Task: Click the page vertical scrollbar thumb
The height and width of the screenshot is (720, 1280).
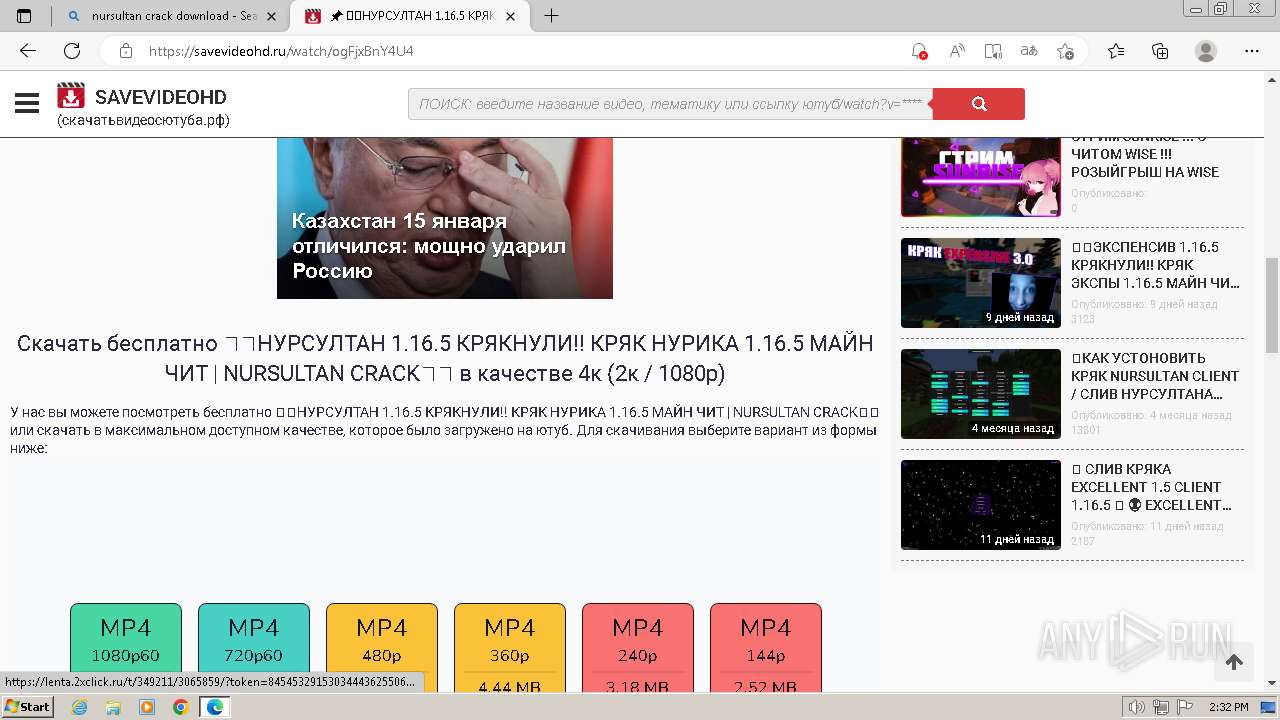Action: pyautogui.click(x=1272, y=305)
